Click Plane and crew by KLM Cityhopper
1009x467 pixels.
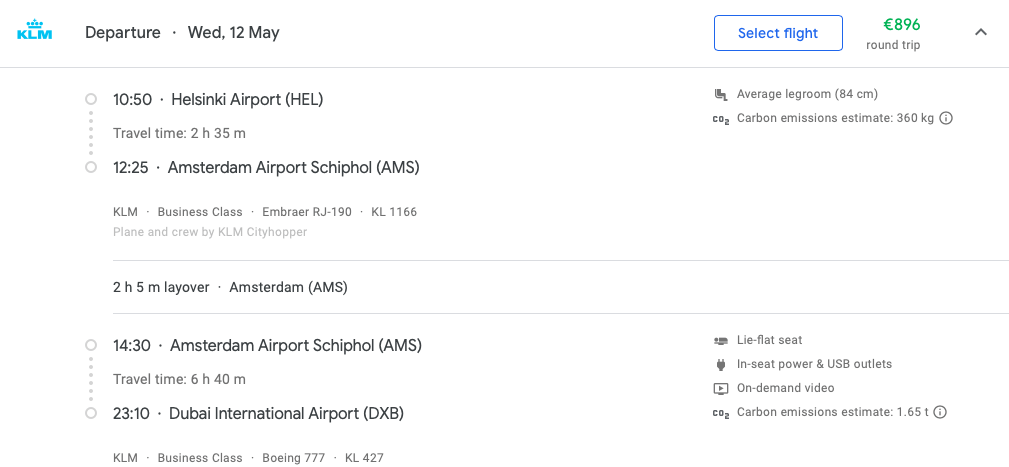(x=210, y=232)
